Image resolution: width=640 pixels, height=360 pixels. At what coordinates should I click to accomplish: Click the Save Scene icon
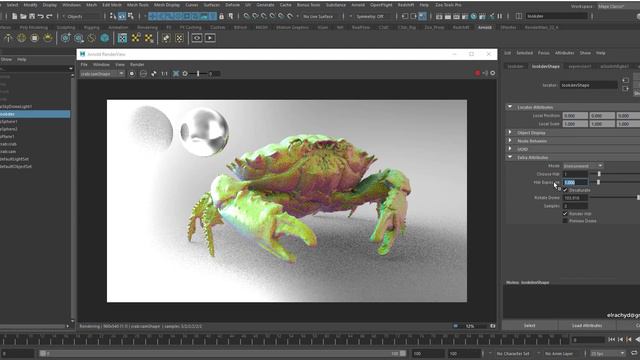(x=32, y=16)
